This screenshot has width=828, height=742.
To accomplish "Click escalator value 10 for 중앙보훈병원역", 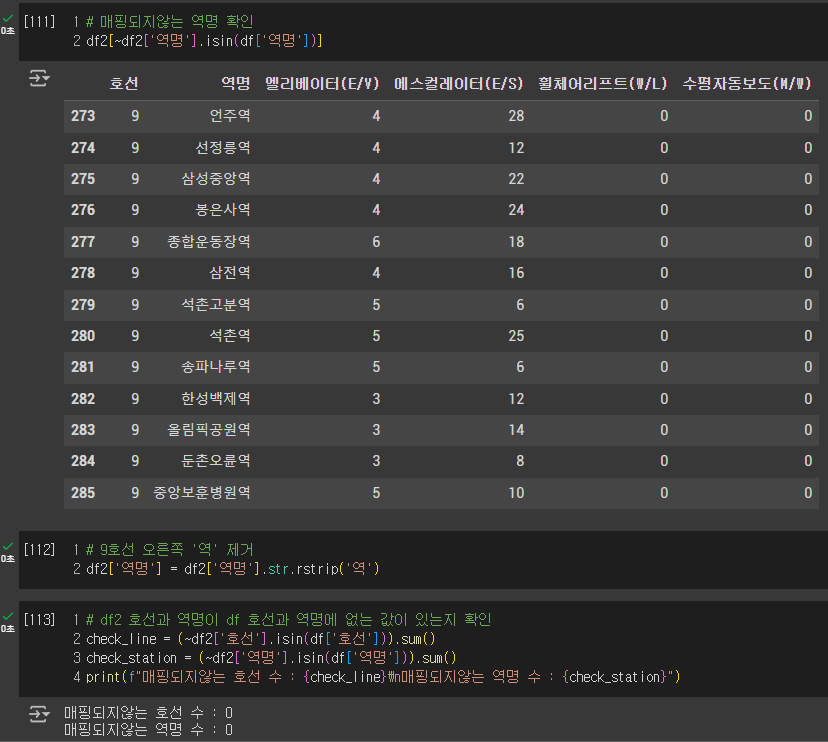I will (x=516, y=493).
